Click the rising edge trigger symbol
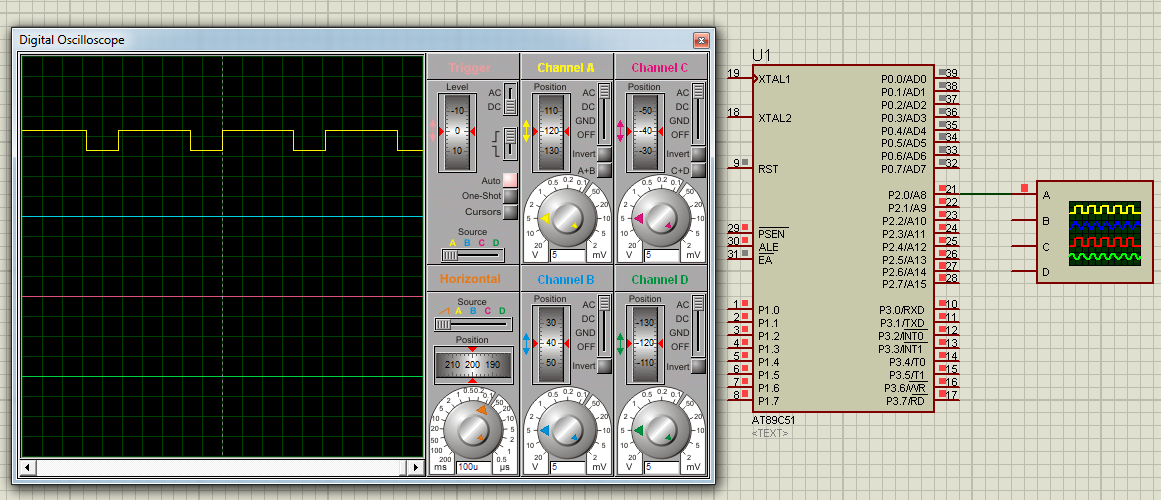The image size is (1161, 500). click(x=496, y=134)
